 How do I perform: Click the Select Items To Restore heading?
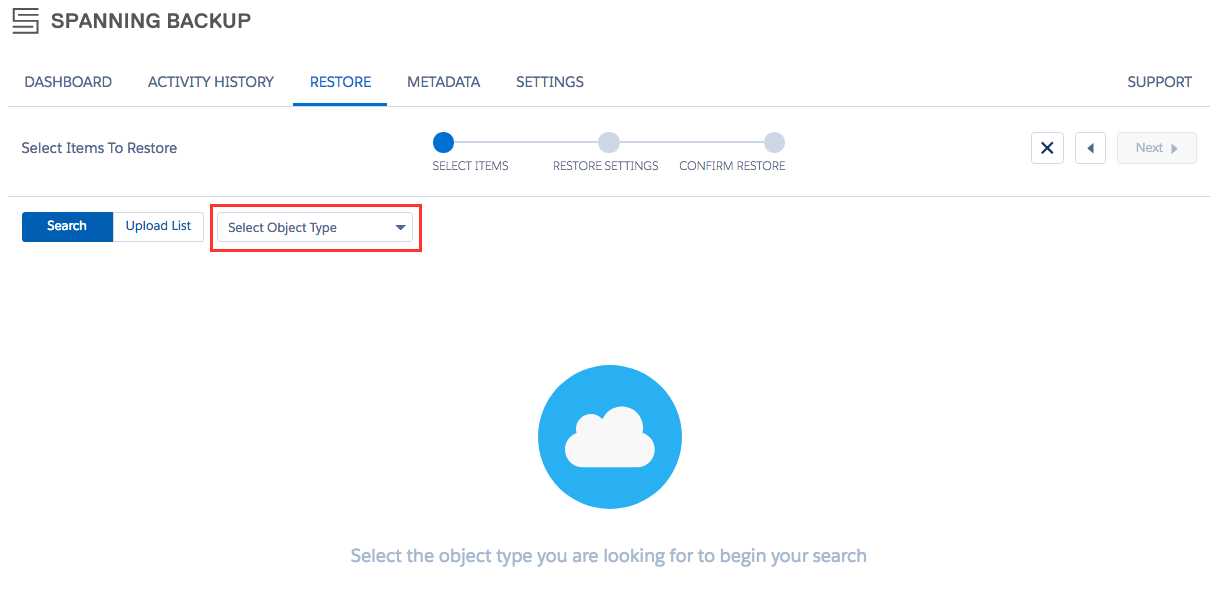click(99, 147)
